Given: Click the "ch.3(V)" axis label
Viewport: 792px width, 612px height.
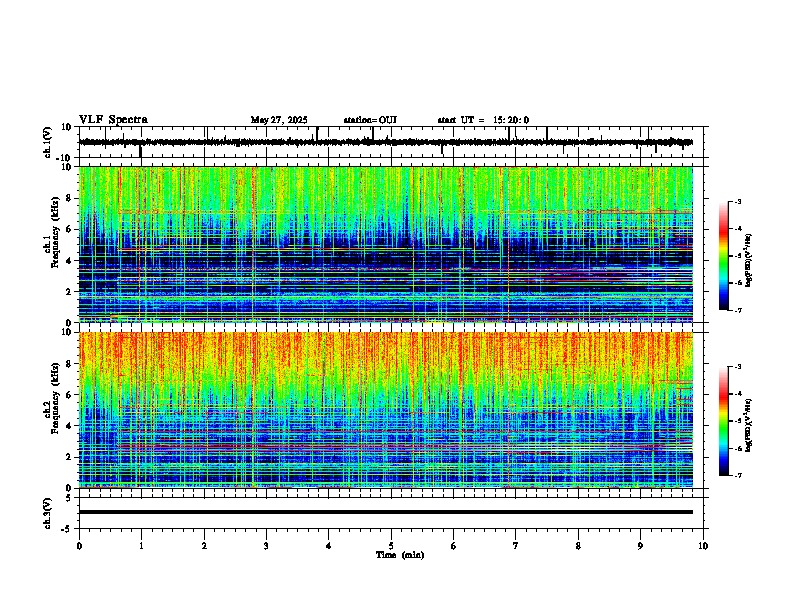Looking at the screenshot, I should (48, 513).
